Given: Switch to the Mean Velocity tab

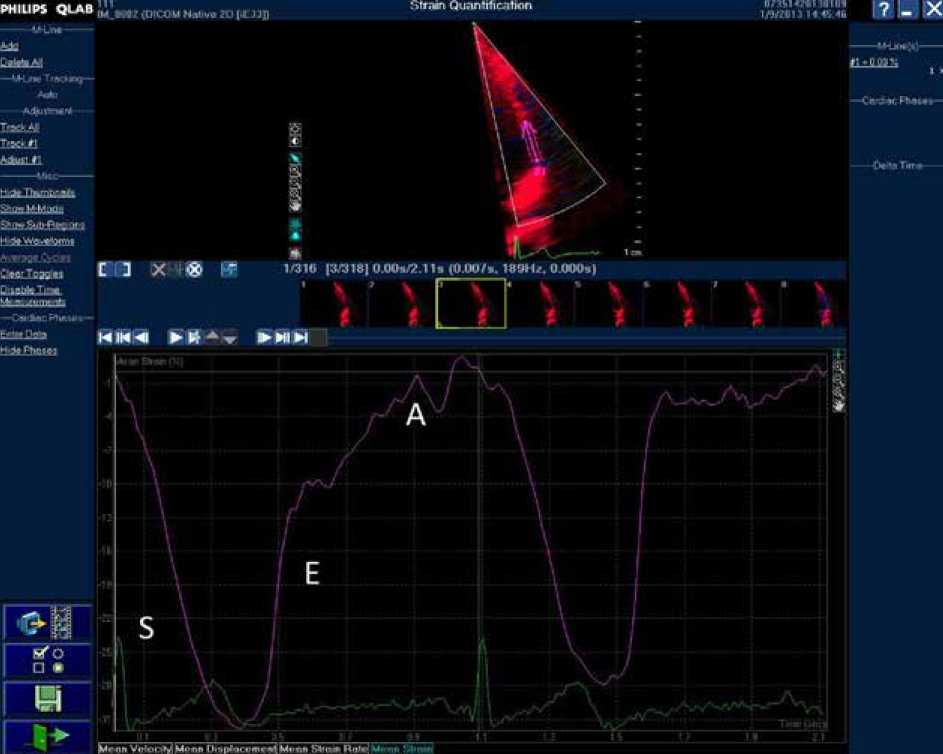Looking at the screenshot, I should click(135, 748).
